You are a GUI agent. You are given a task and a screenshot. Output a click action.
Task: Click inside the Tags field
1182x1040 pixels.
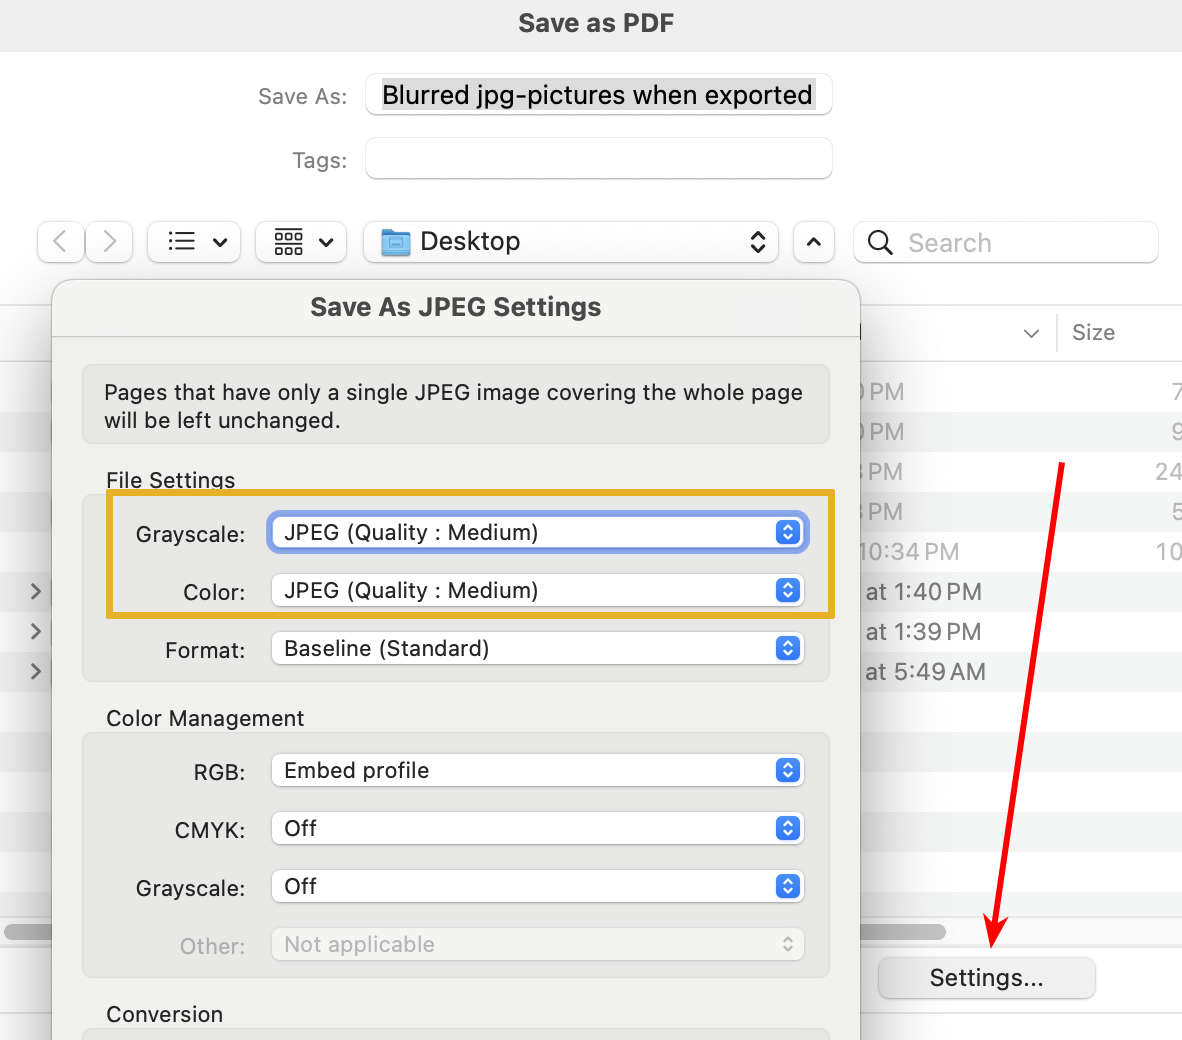click(x=597, y=158)
